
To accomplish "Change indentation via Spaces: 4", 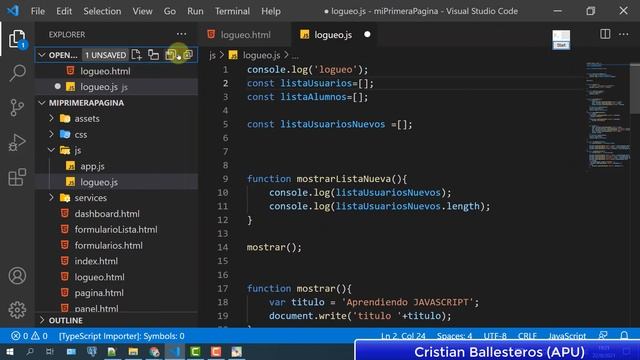I will coord(454,336).
